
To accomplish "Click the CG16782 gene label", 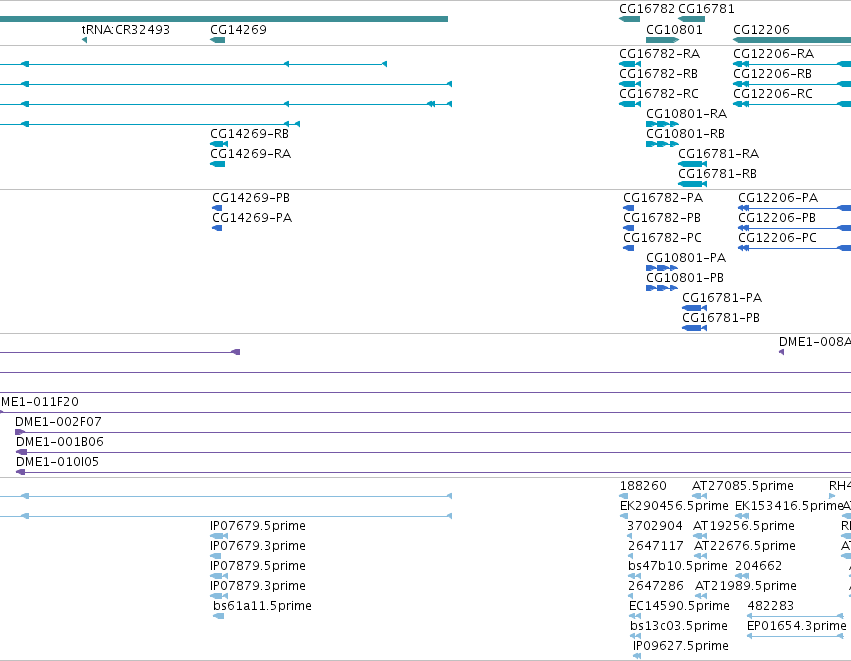I will pyautogui.click(x=647, y=9).
